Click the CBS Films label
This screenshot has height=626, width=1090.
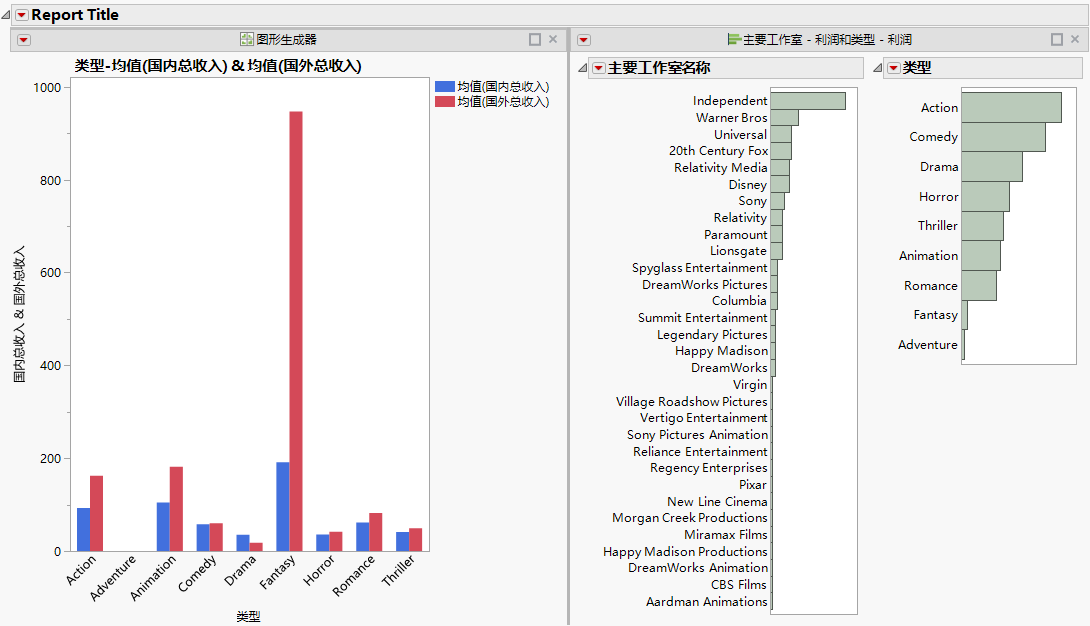[x=738, y=585]
